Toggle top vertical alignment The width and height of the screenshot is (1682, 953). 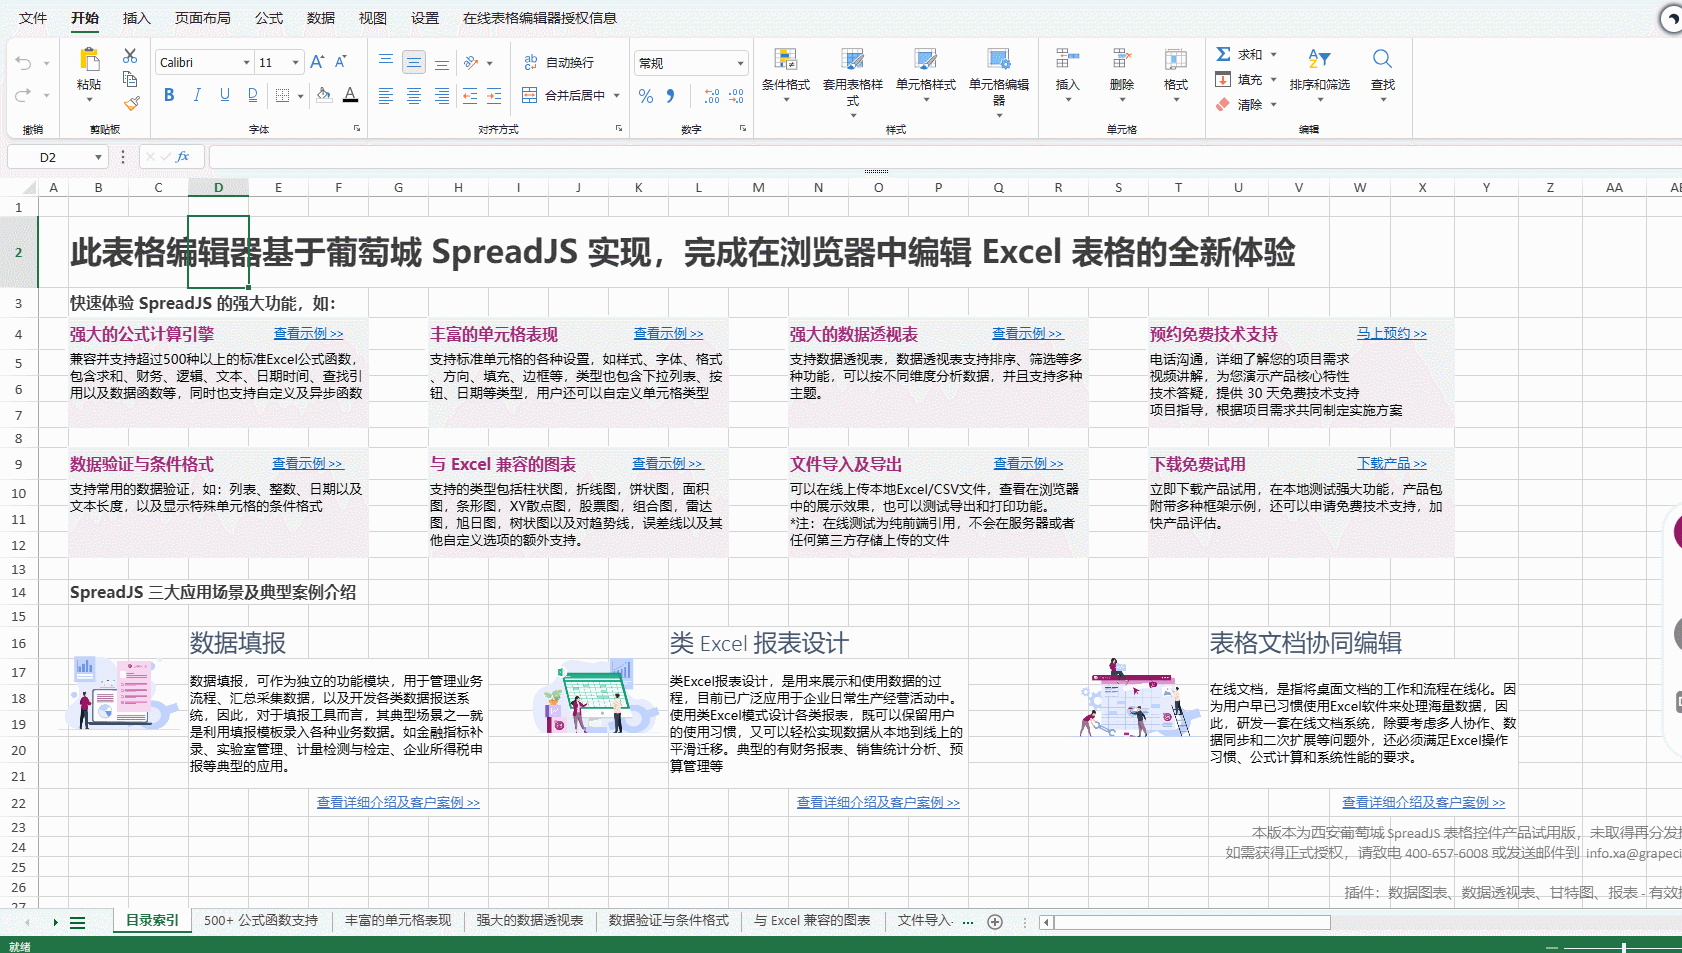pos(386,62)
